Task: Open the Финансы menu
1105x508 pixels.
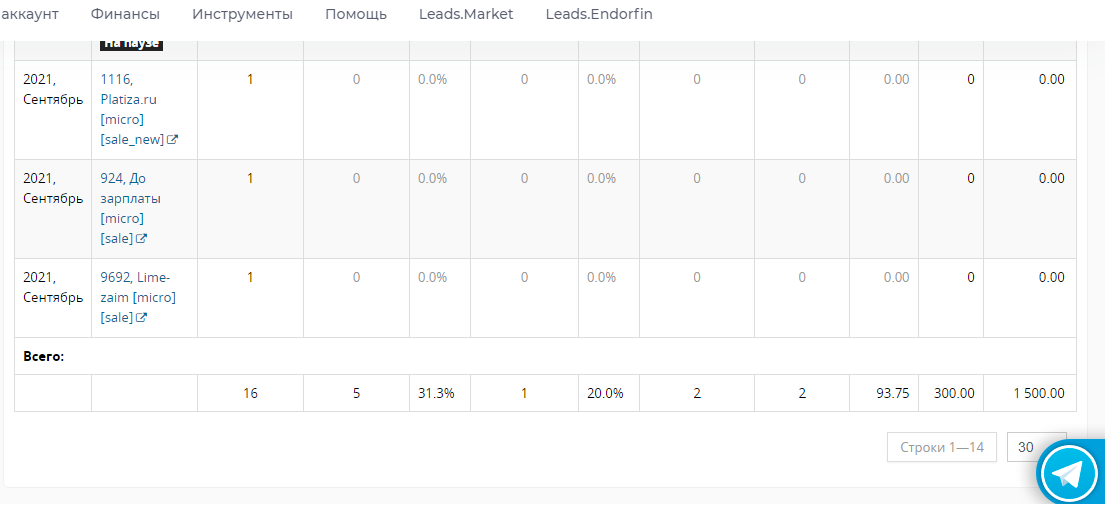Action: [125, 14]
